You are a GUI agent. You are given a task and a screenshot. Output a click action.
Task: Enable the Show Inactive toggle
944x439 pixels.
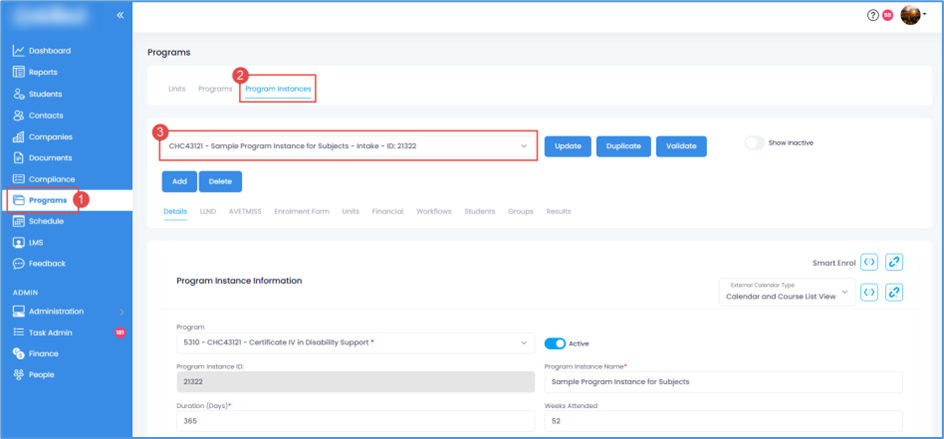coord(754,143)
